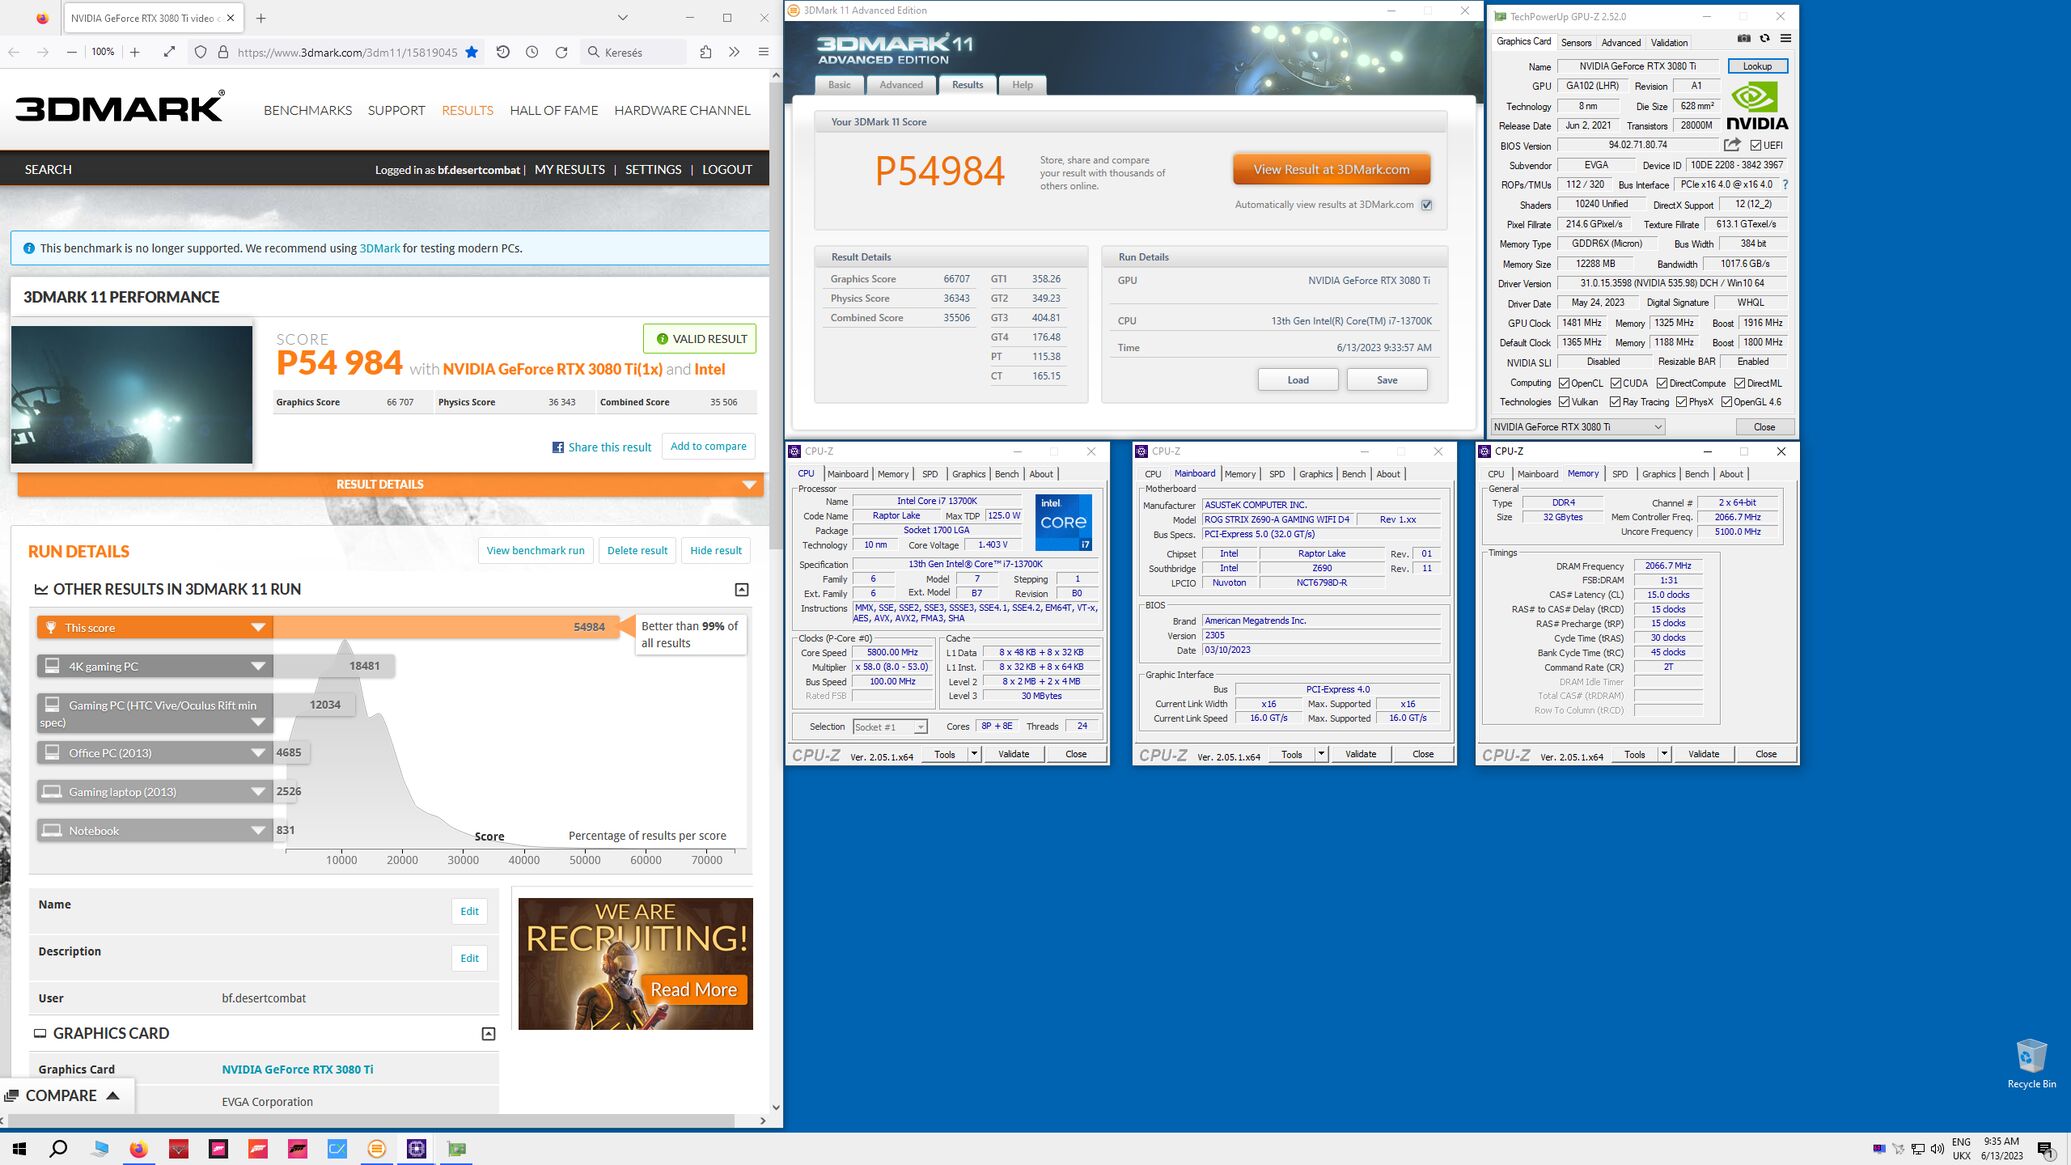Expand the orange RESULT DETAILS bar
The width and height of the screenshot is (2071, 1165).
tap(390, 484)
